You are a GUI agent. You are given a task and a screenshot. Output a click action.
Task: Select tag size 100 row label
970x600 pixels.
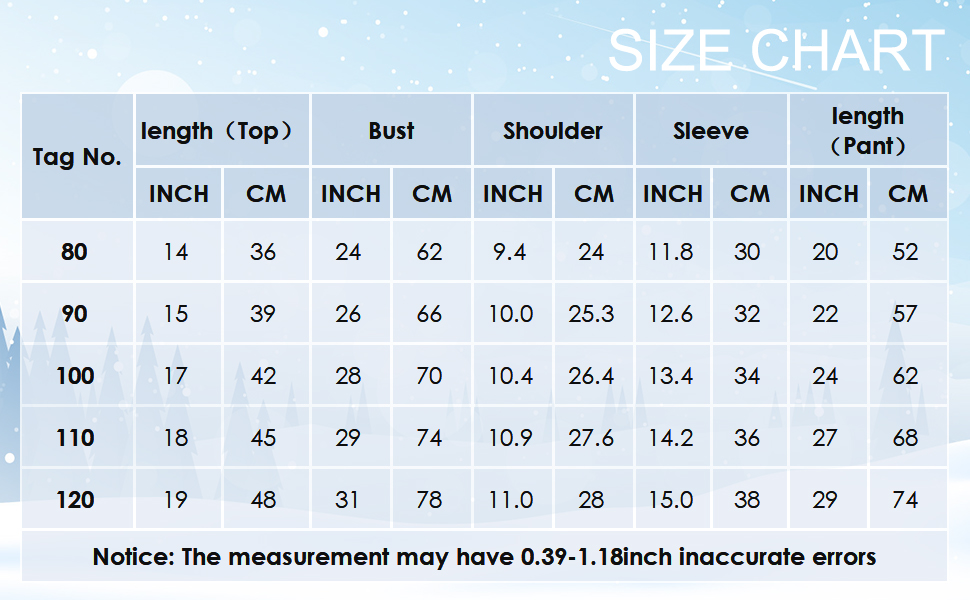[x=76, y=376]
